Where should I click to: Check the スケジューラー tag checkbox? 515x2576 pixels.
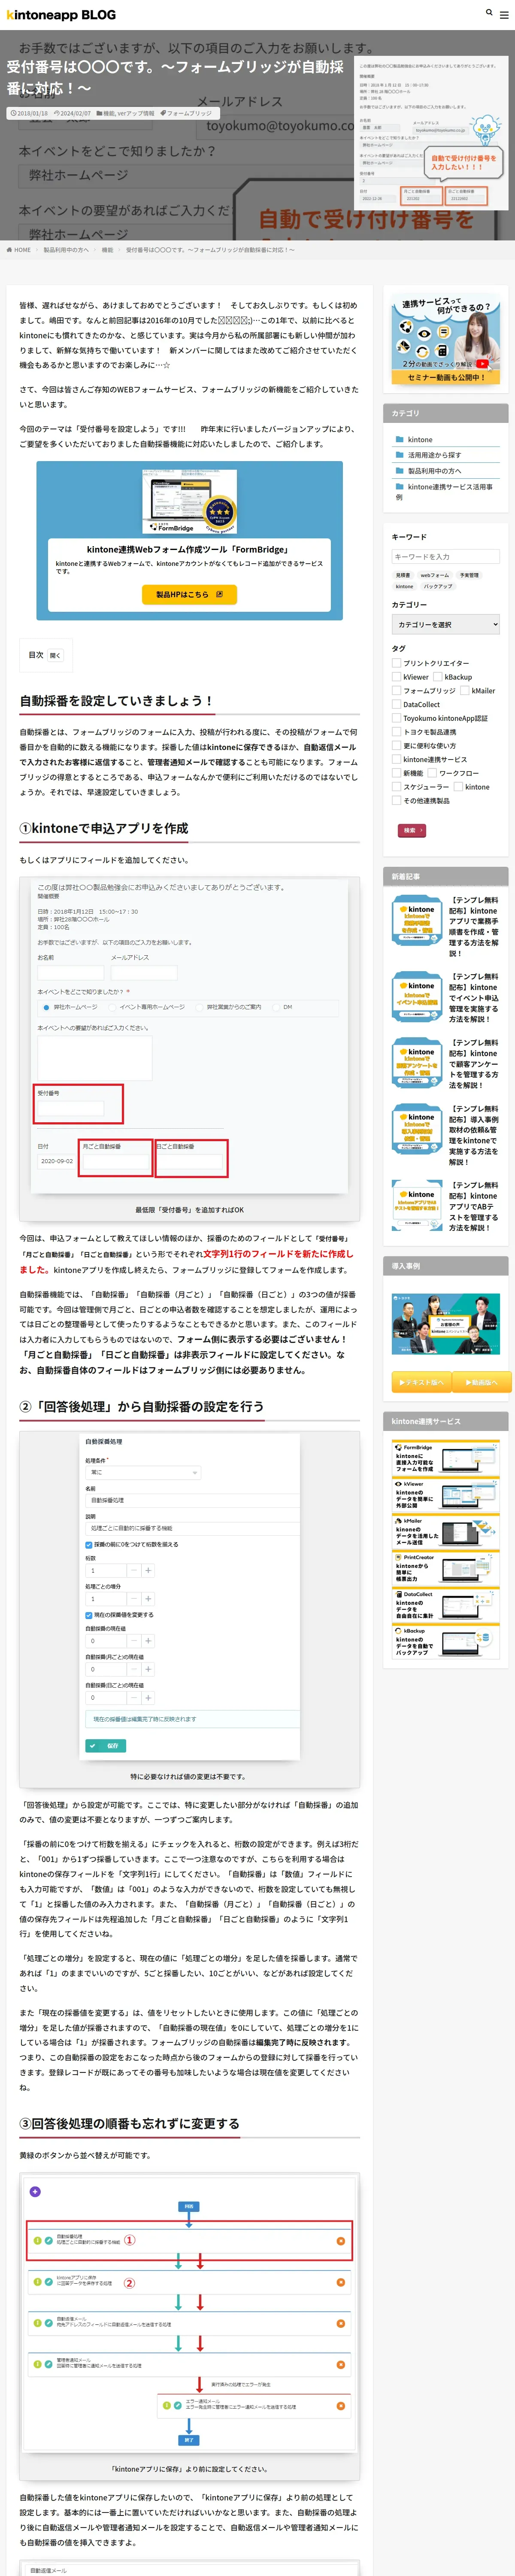tap(396, 787)
